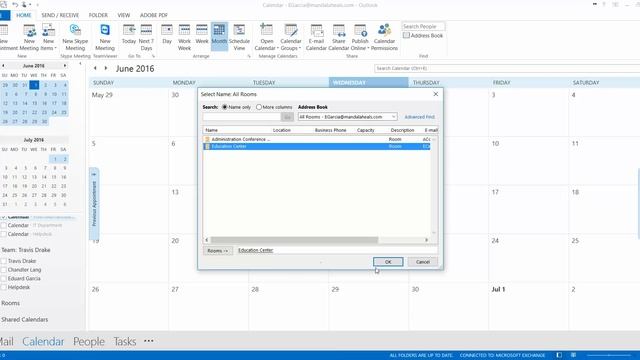Check the Helpdesk checkbox in Team group
The height and width of the screenshot is (360, 640).
tap(4, 287)
